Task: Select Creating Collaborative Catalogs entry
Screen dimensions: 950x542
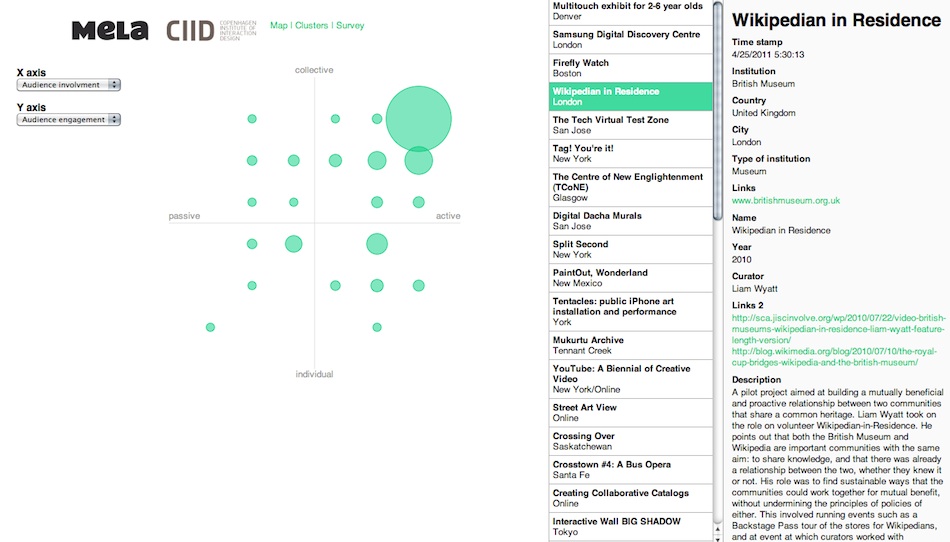Action: [631, 498]
